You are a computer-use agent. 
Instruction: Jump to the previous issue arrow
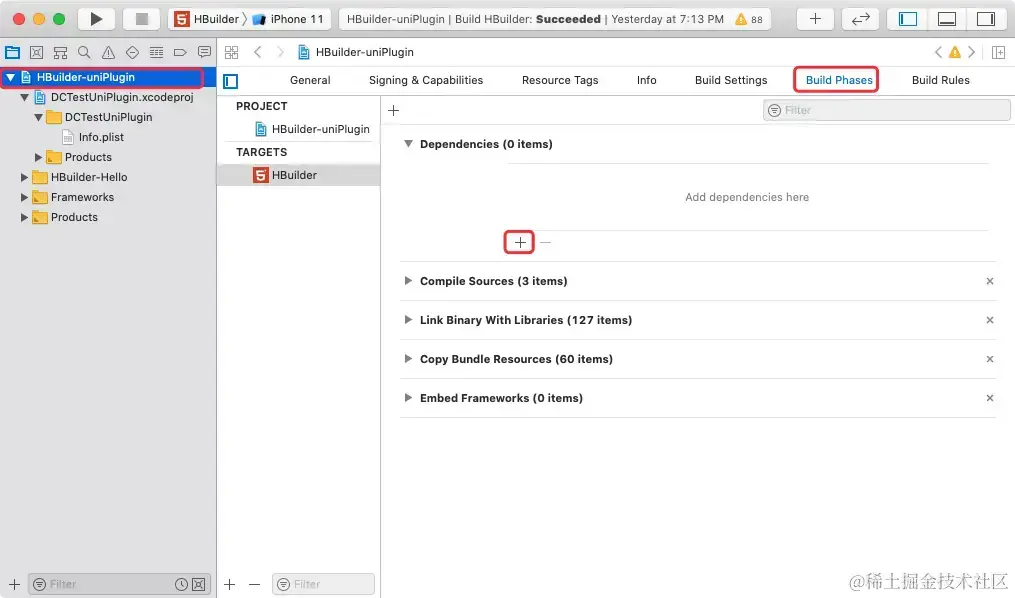(938, 52)
